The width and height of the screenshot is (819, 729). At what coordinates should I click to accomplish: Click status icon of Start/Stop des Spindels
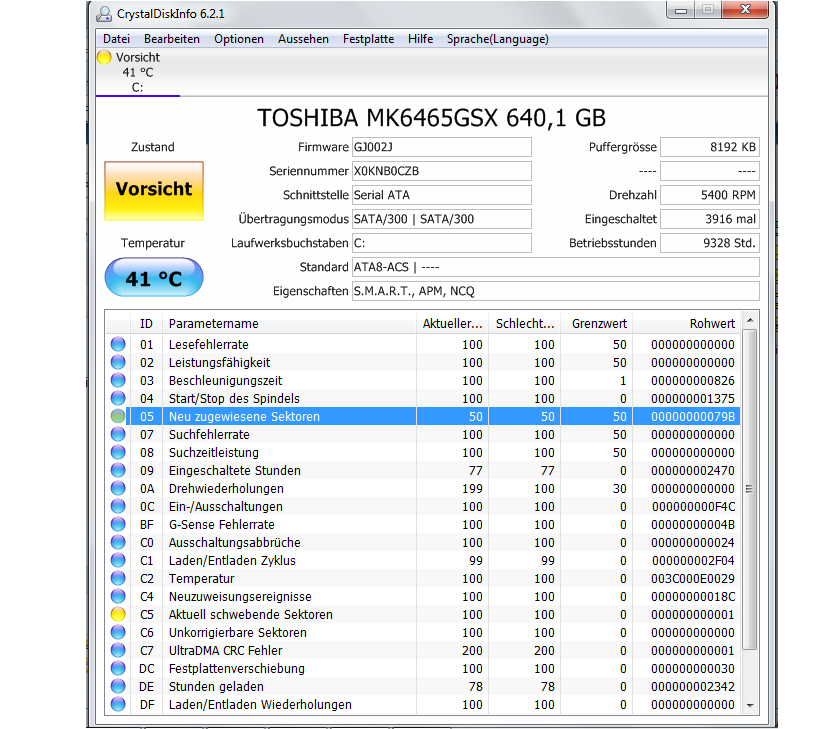(119, 398)
